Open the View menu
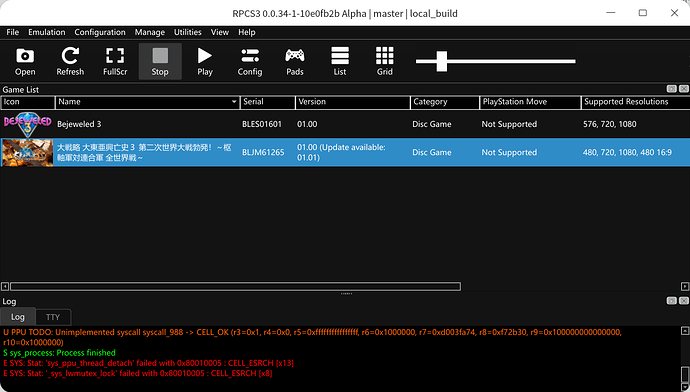This screenshot has height=392, width=690. pyautogui.click(x=220, y=32)
